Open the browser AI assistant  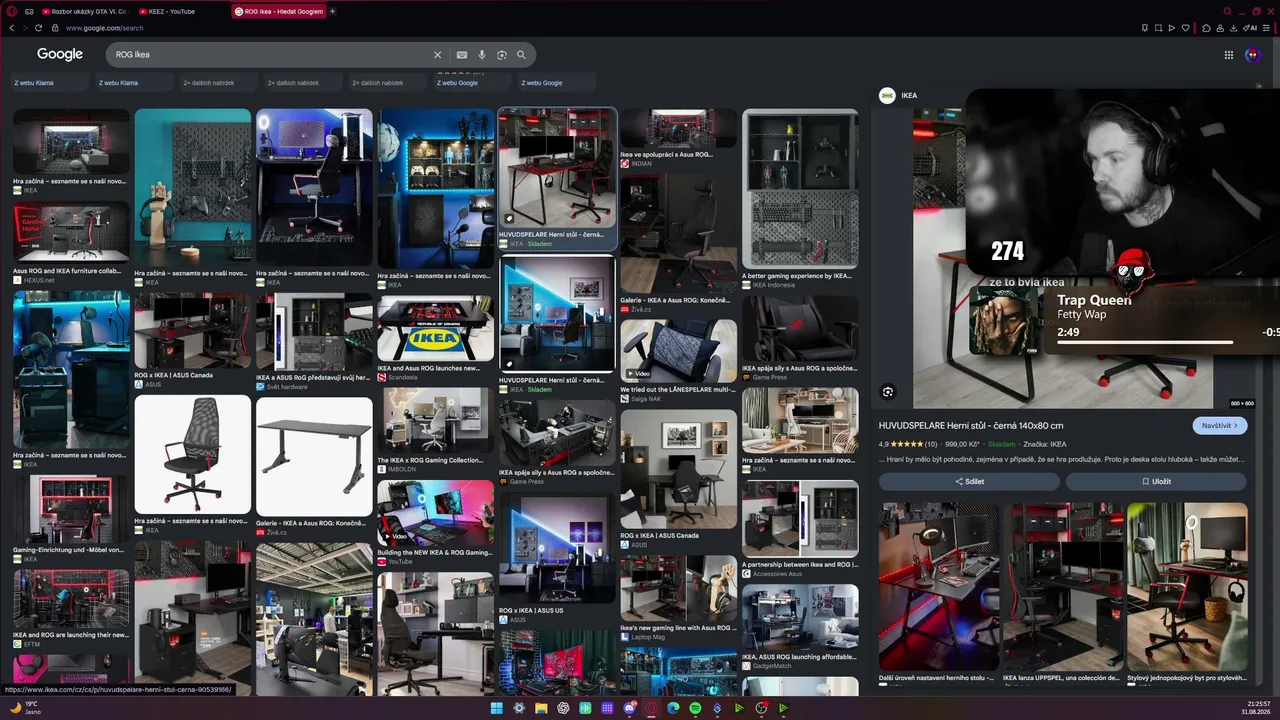(x=1250, y=28)
